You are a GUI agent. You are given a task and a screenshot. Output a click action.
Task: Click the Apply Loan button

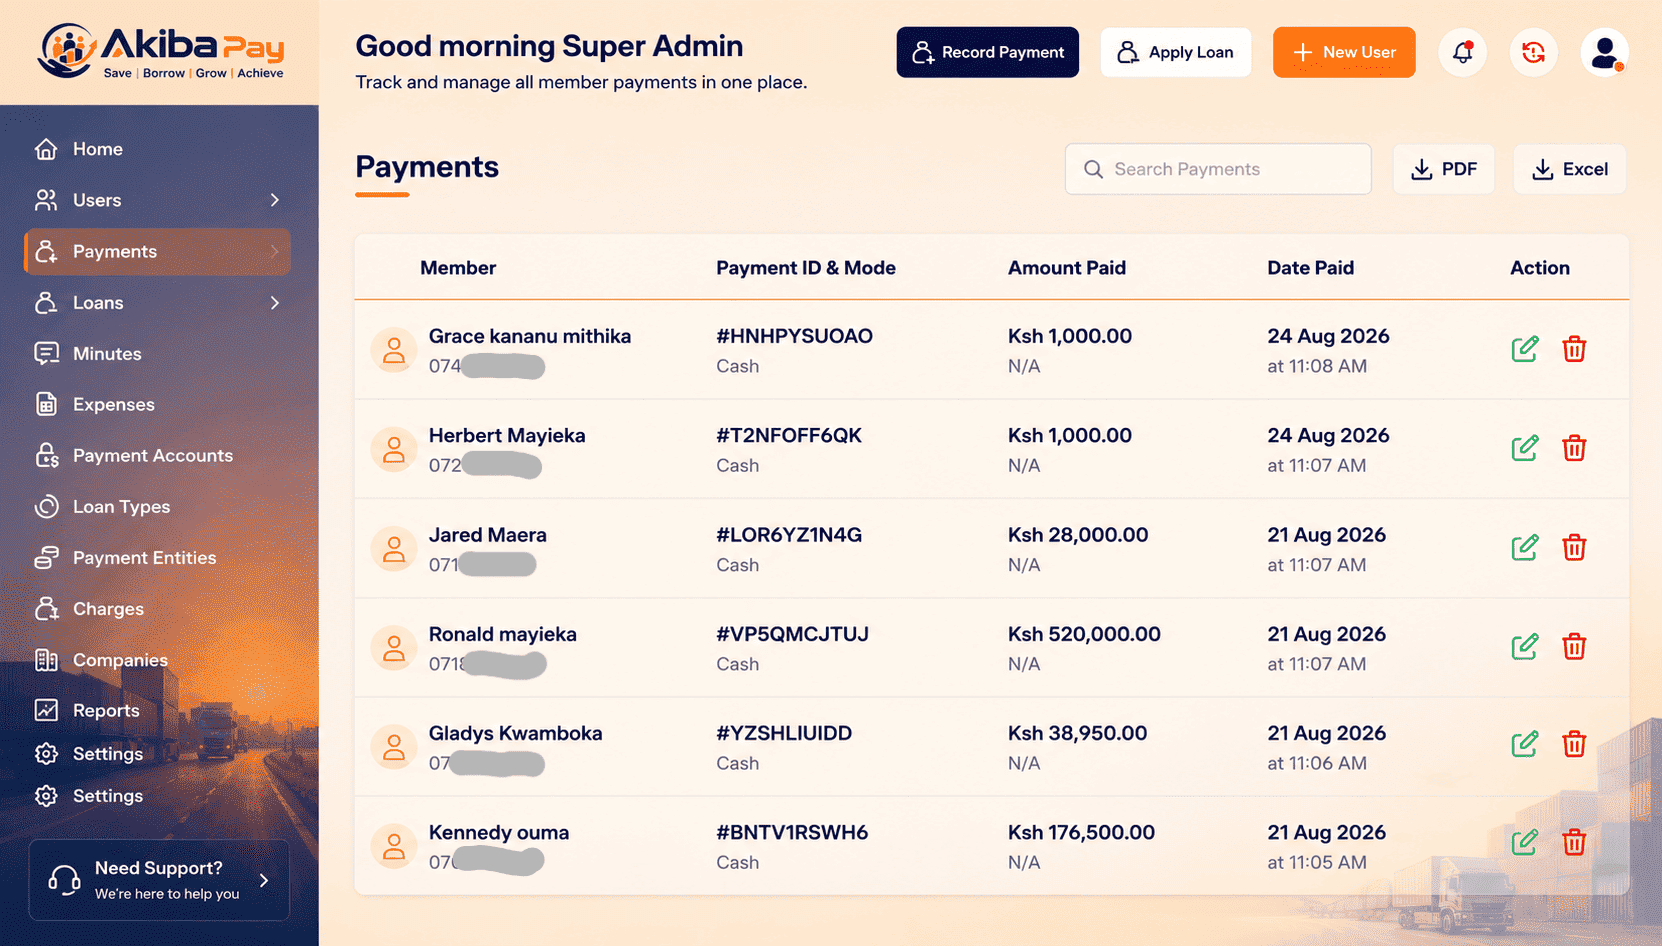(x=1175, y=52)
